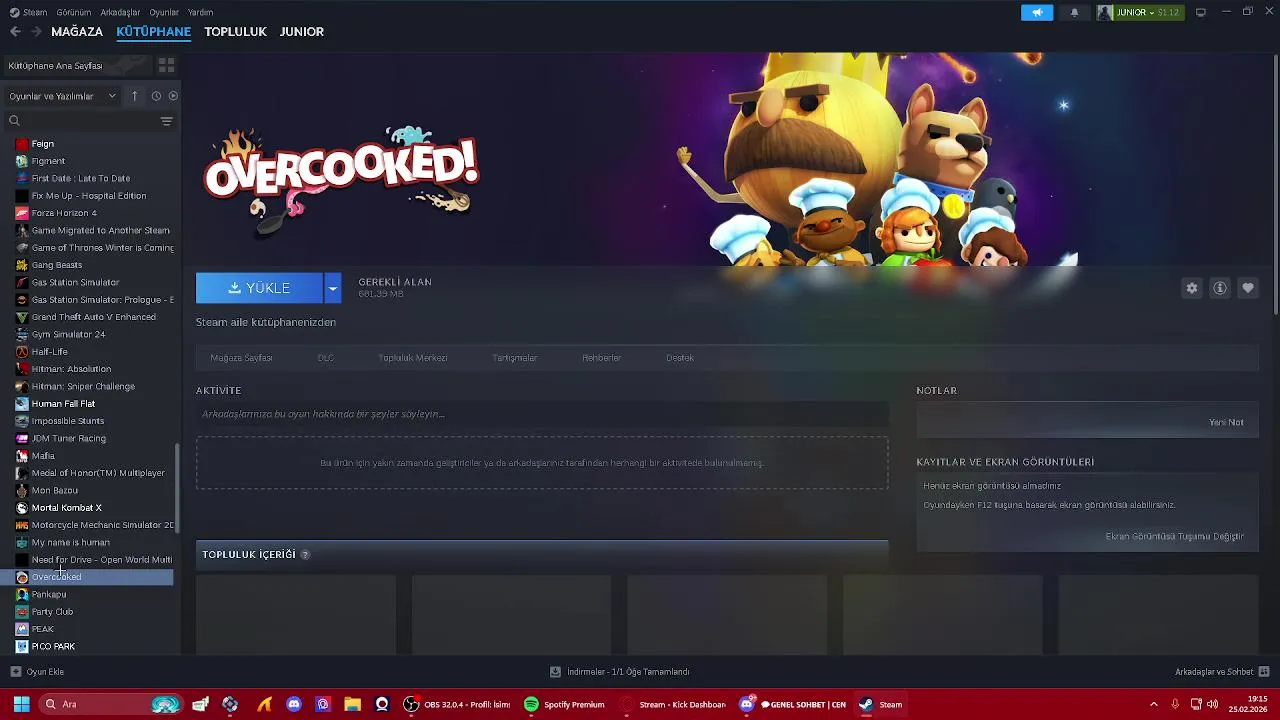Go to TOPLULUK tab
Image resolution: width=1280 pixels, height=720 pixels.
click(235, 32)
